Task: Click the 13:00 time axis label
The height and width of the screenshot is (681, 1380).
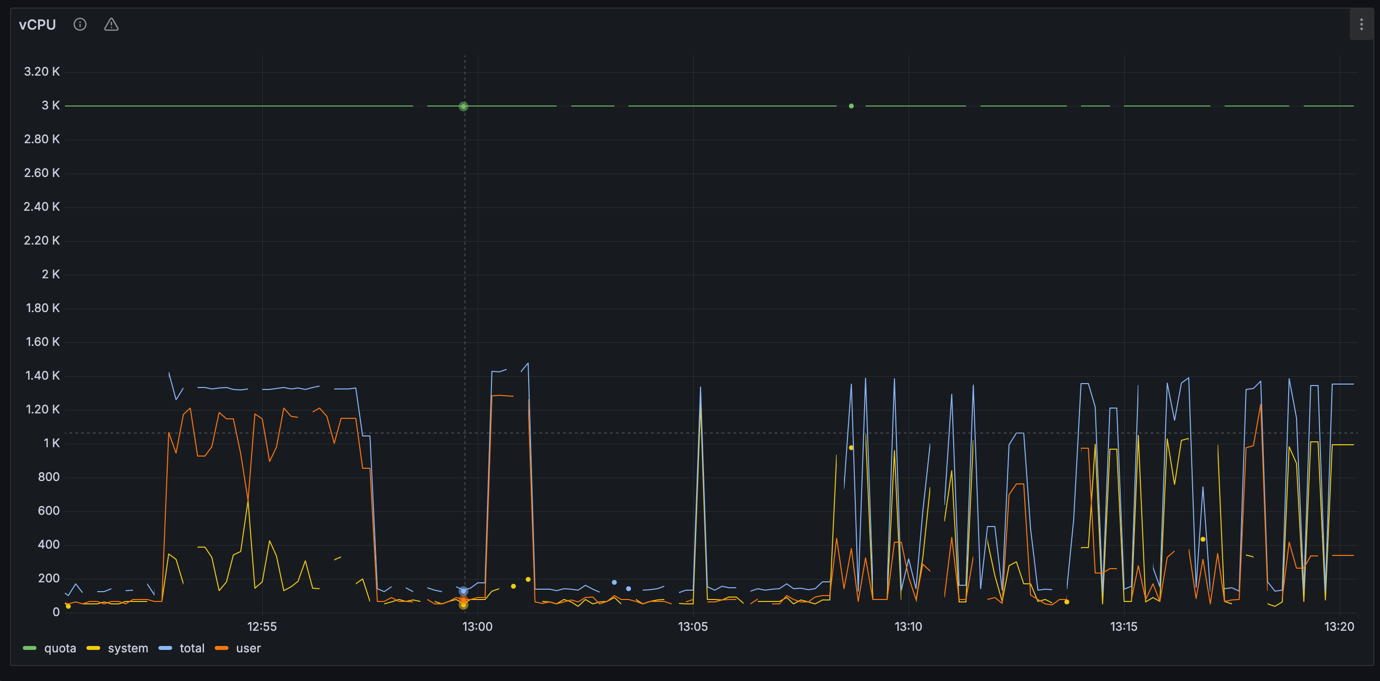Action: [477, 627]
